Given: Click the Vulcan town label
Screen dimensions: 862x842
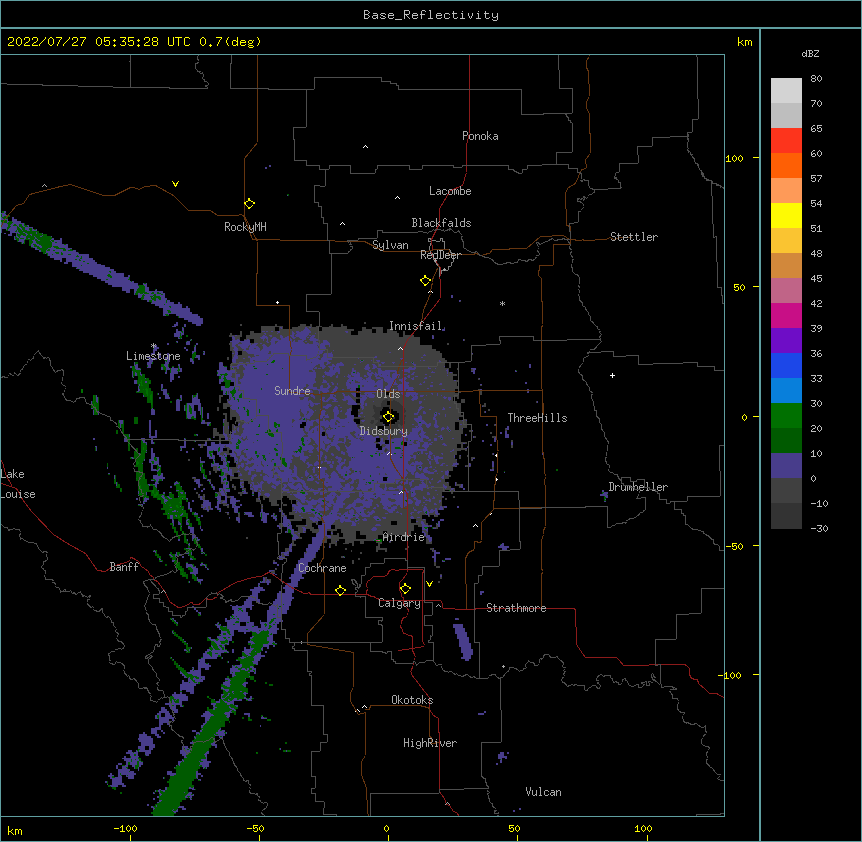Looking at the screenshot, I should point(543,792).
